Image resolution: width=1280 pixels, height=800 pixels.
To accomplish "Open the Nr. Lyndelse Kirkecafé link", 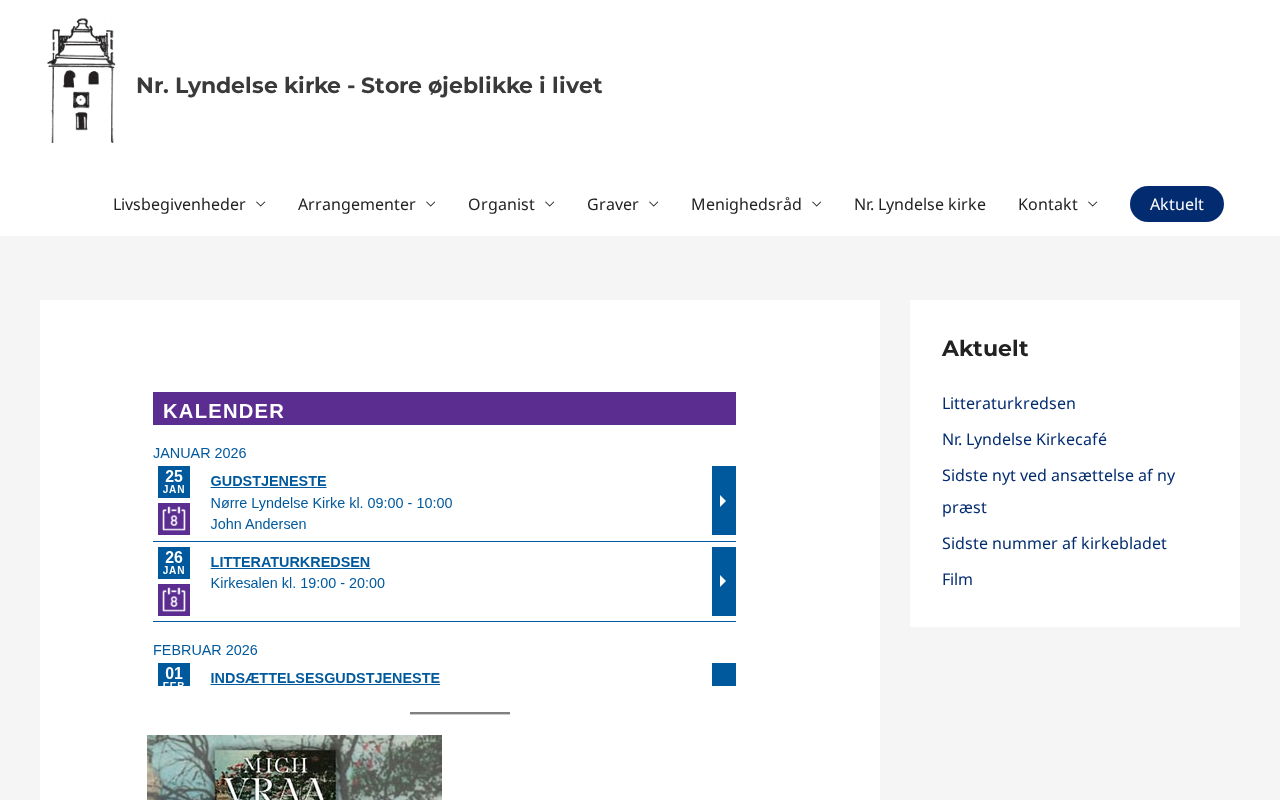I will click(x=1024, y=439).
